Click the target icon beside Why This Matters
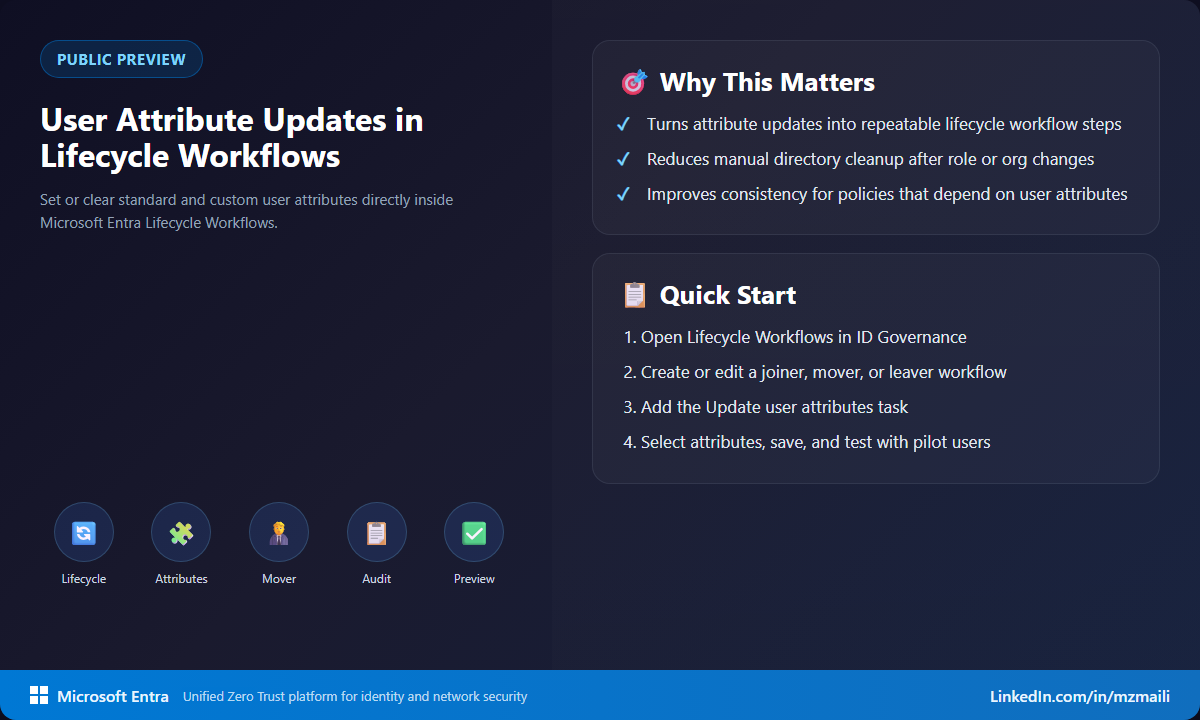This screenshot has height=720, width=1200. pos(634,82)
